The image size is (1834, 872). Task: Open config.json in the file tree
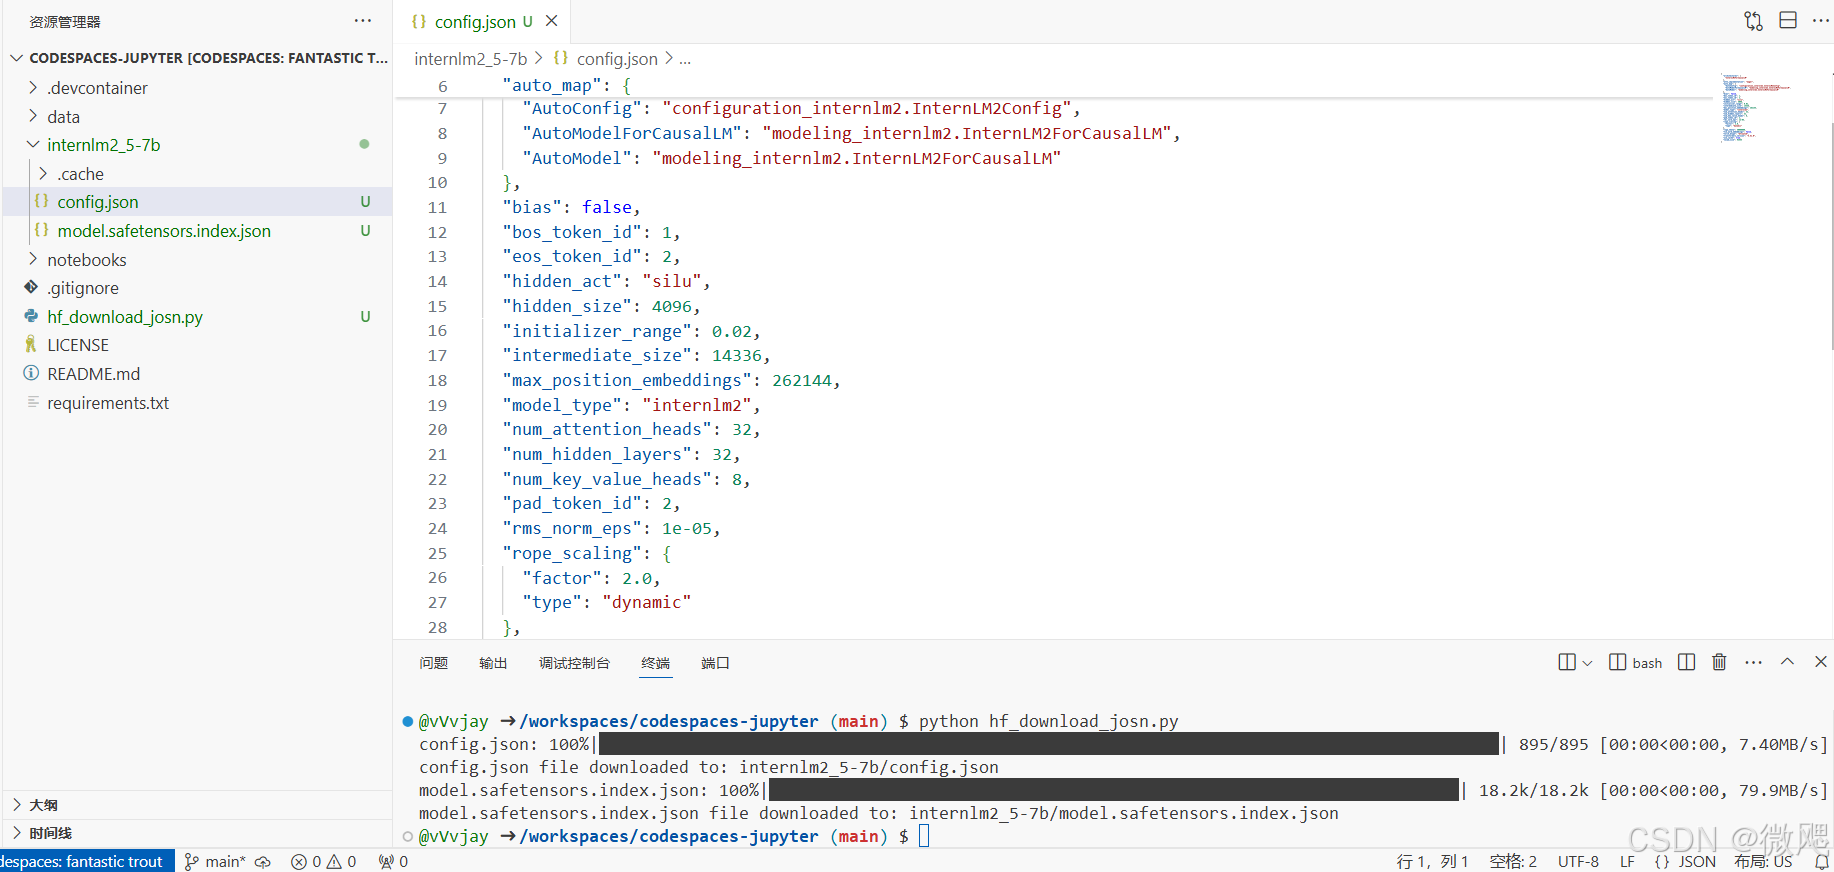(x=198, y=202)
